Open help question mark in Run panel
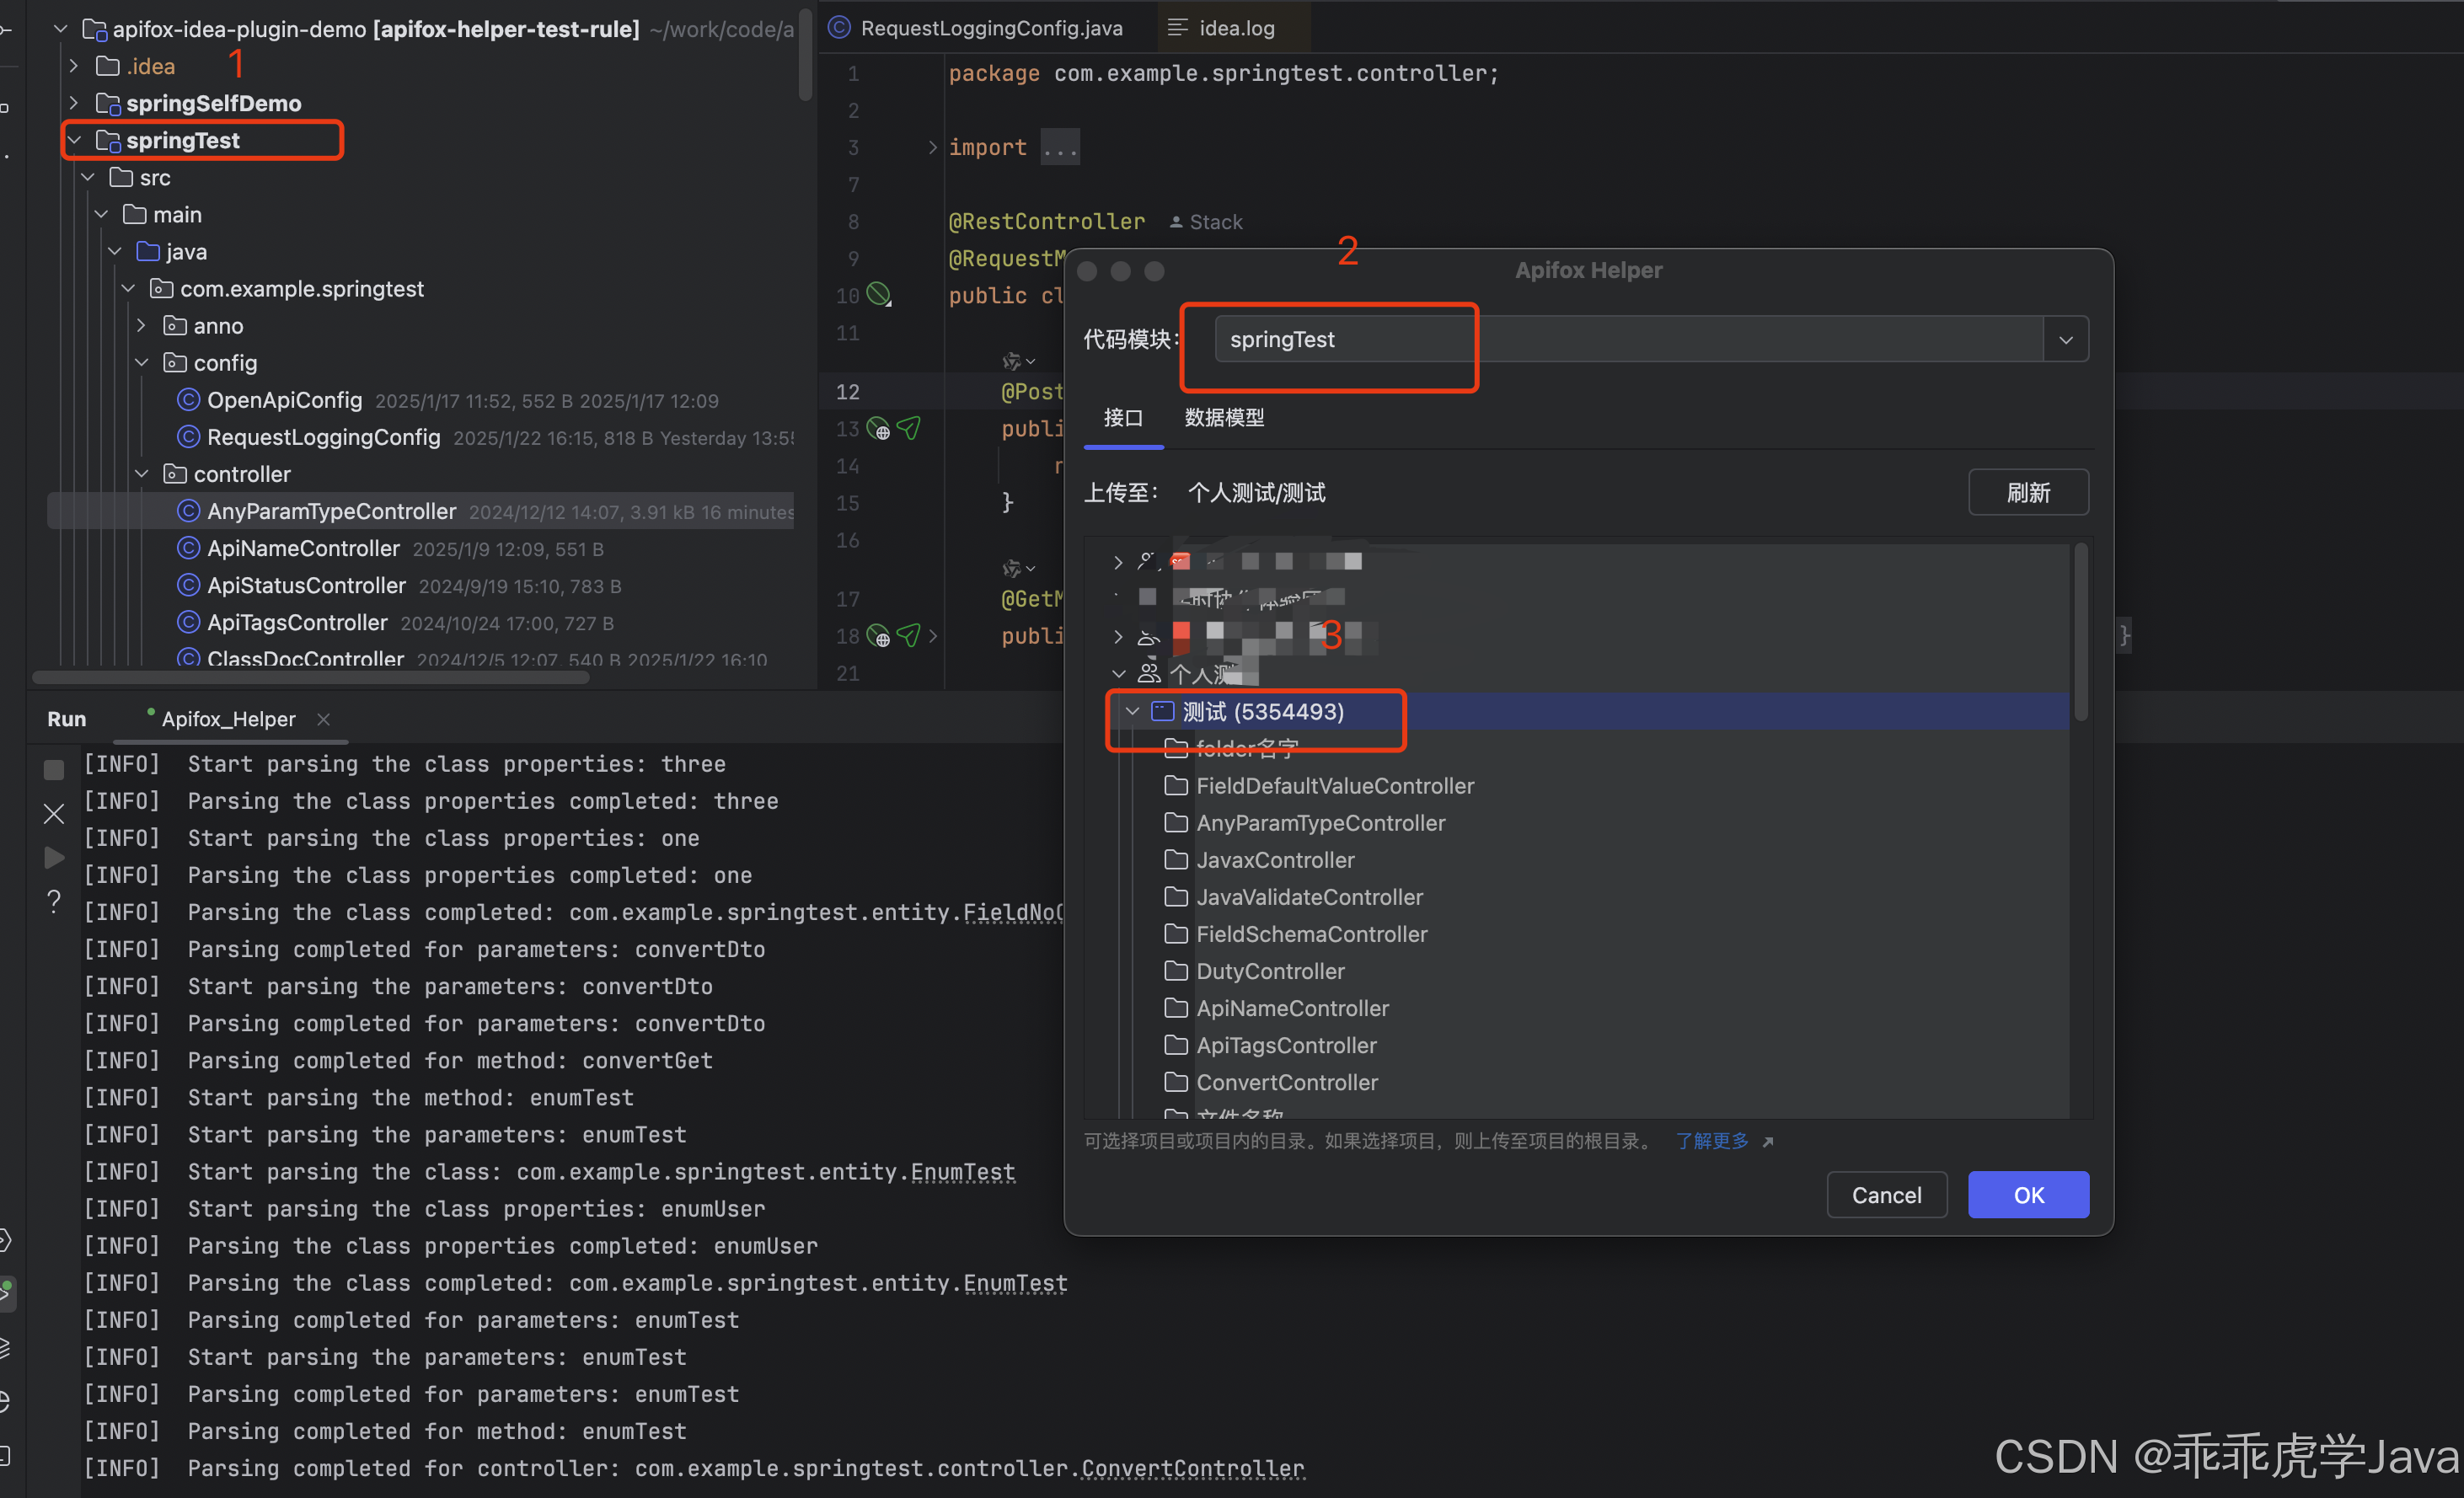 (54, 901)
